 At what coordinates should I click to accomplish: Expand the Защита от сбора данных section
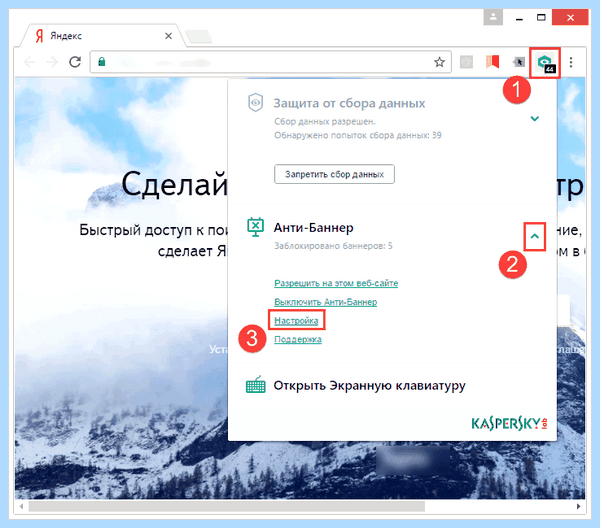pos(535,118)
